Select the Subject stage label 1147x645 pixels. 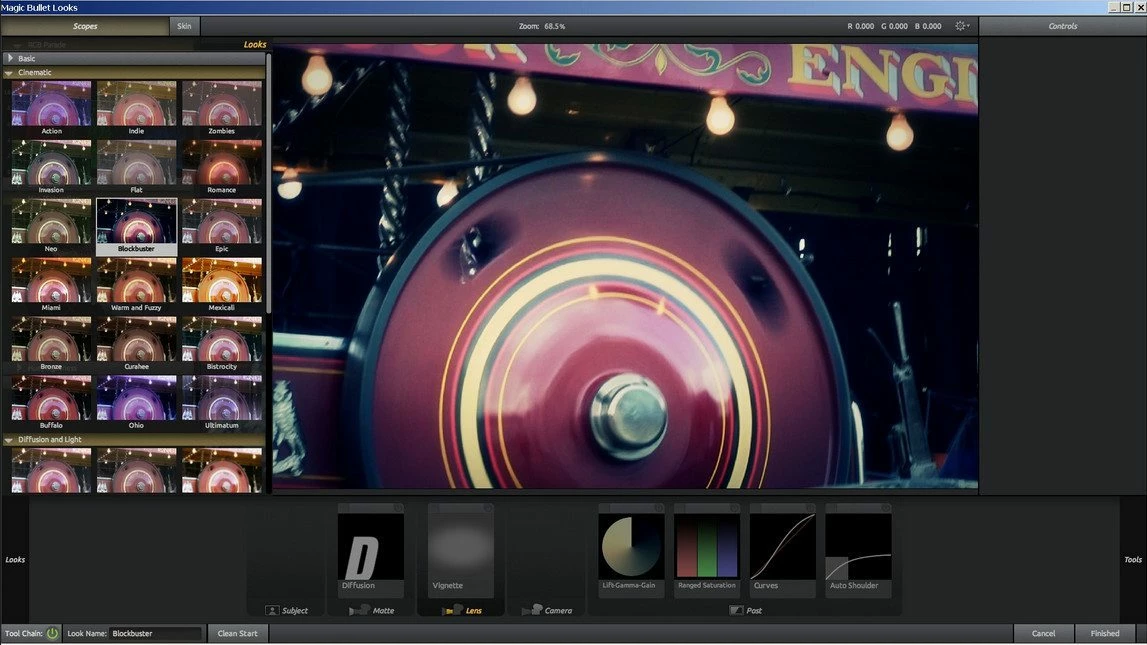pyautogui.click(x=295, y=611)
